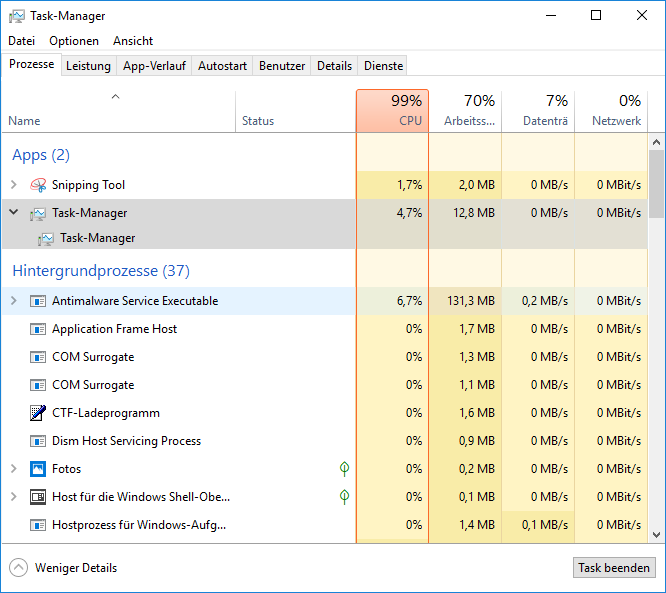Click the CTF-Ladeprogramm pen icon
Image resolution: width=666 pixels, height=593 pixels.
(x=38, y=413)
